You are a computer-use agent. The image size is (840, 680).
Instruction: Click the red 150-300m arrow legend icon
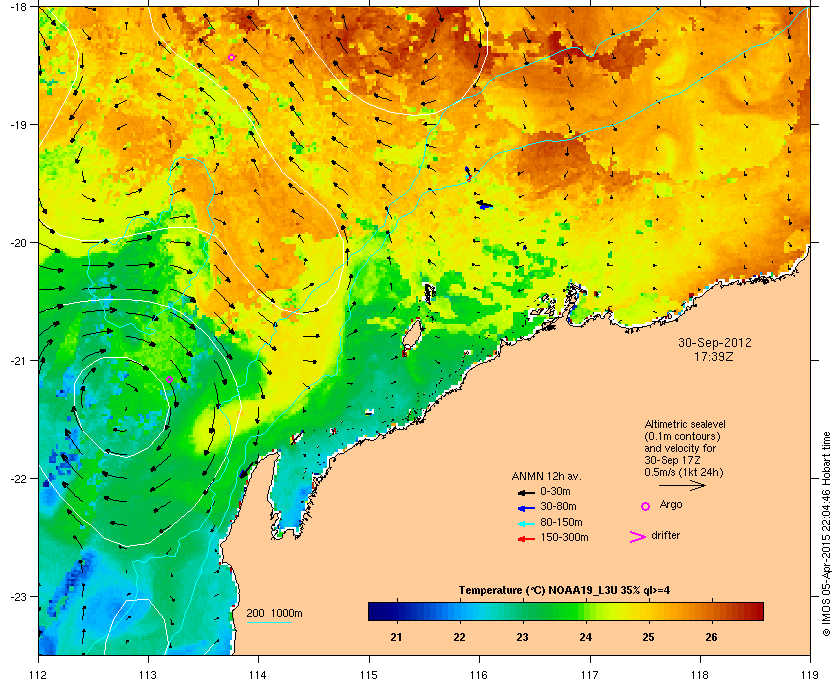pos(526,539)
